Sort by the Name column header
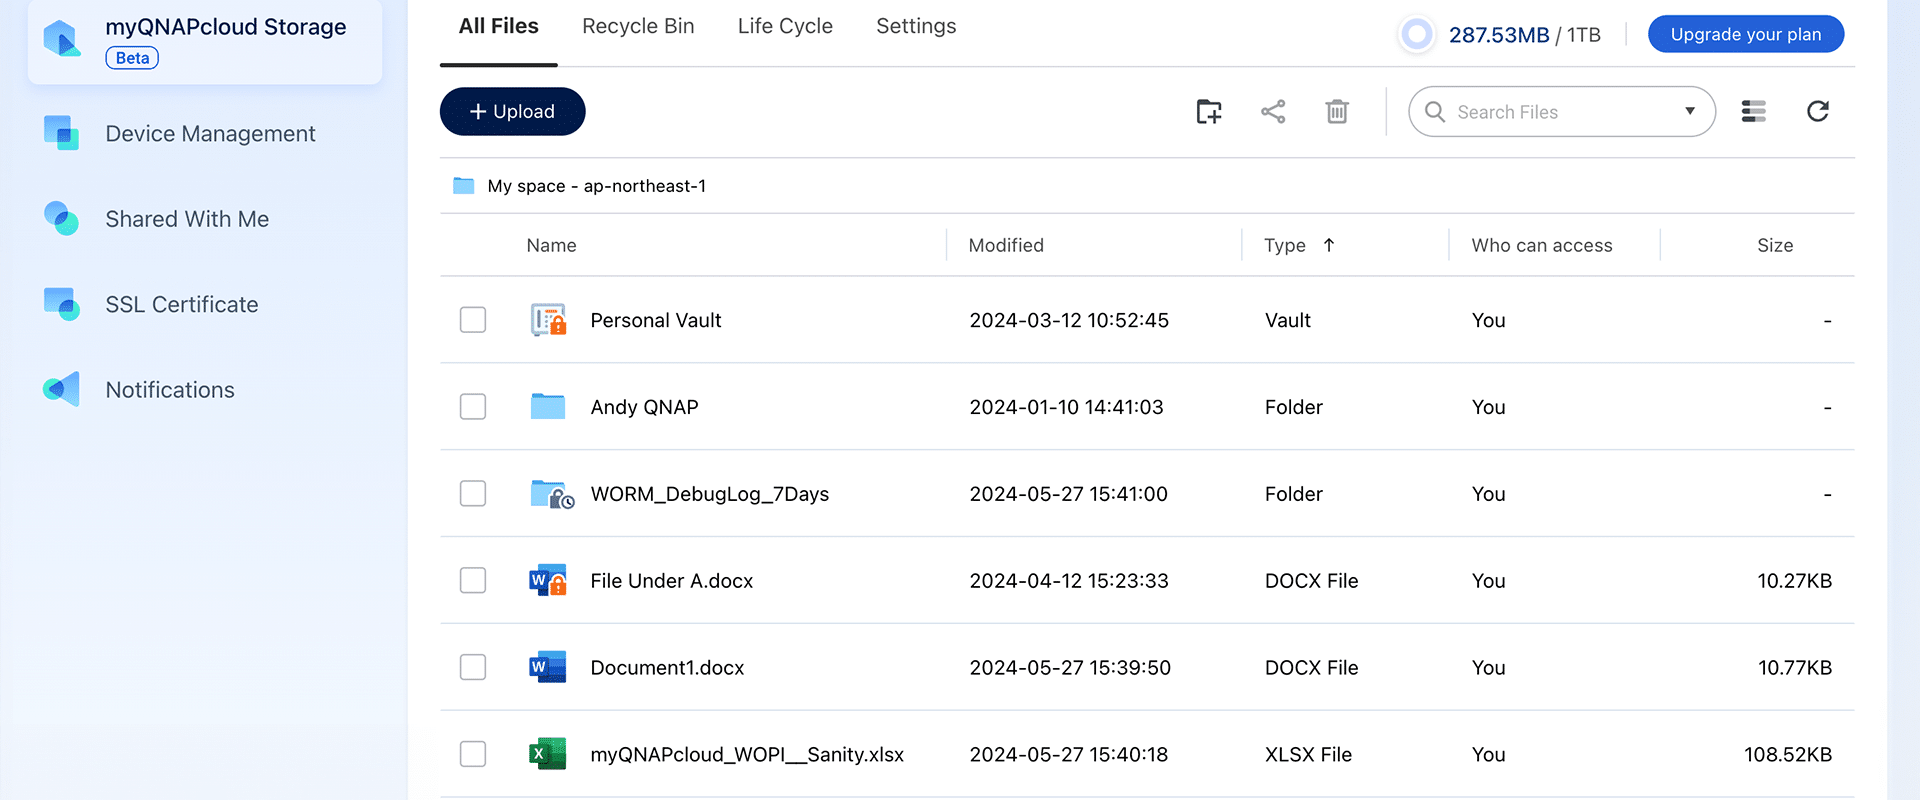Image resolution: width=1920 pixels, height=800 pixels. pos(551,245)
